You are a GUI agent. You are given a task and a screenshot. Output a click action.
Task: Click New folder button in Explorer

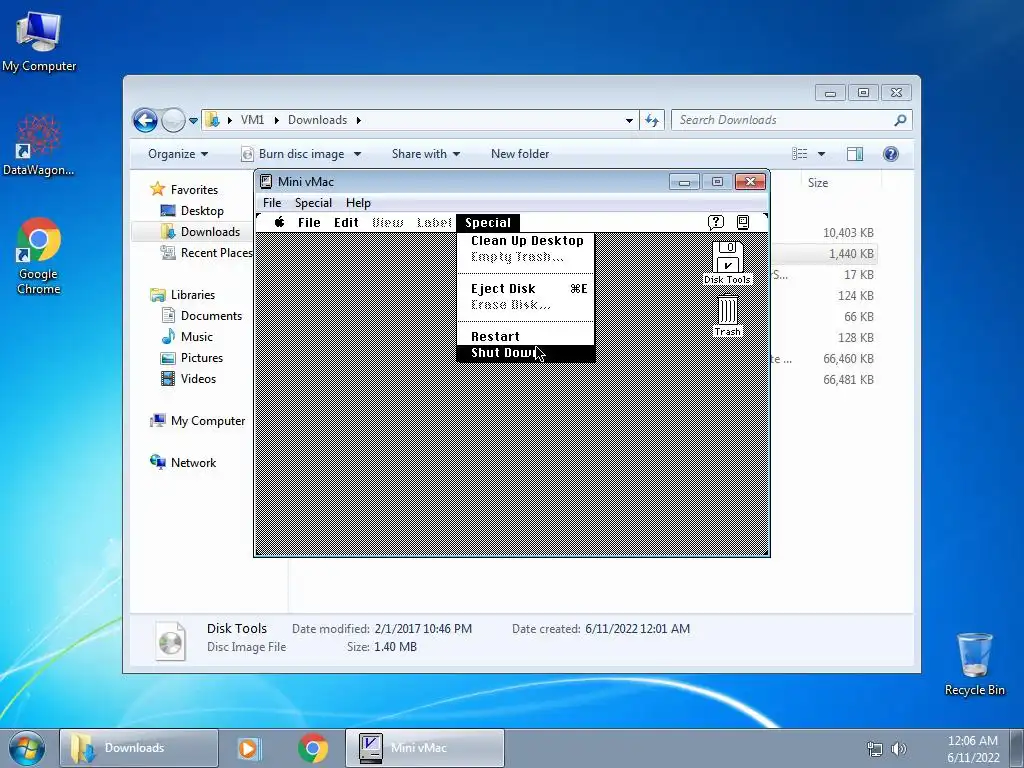520,153
